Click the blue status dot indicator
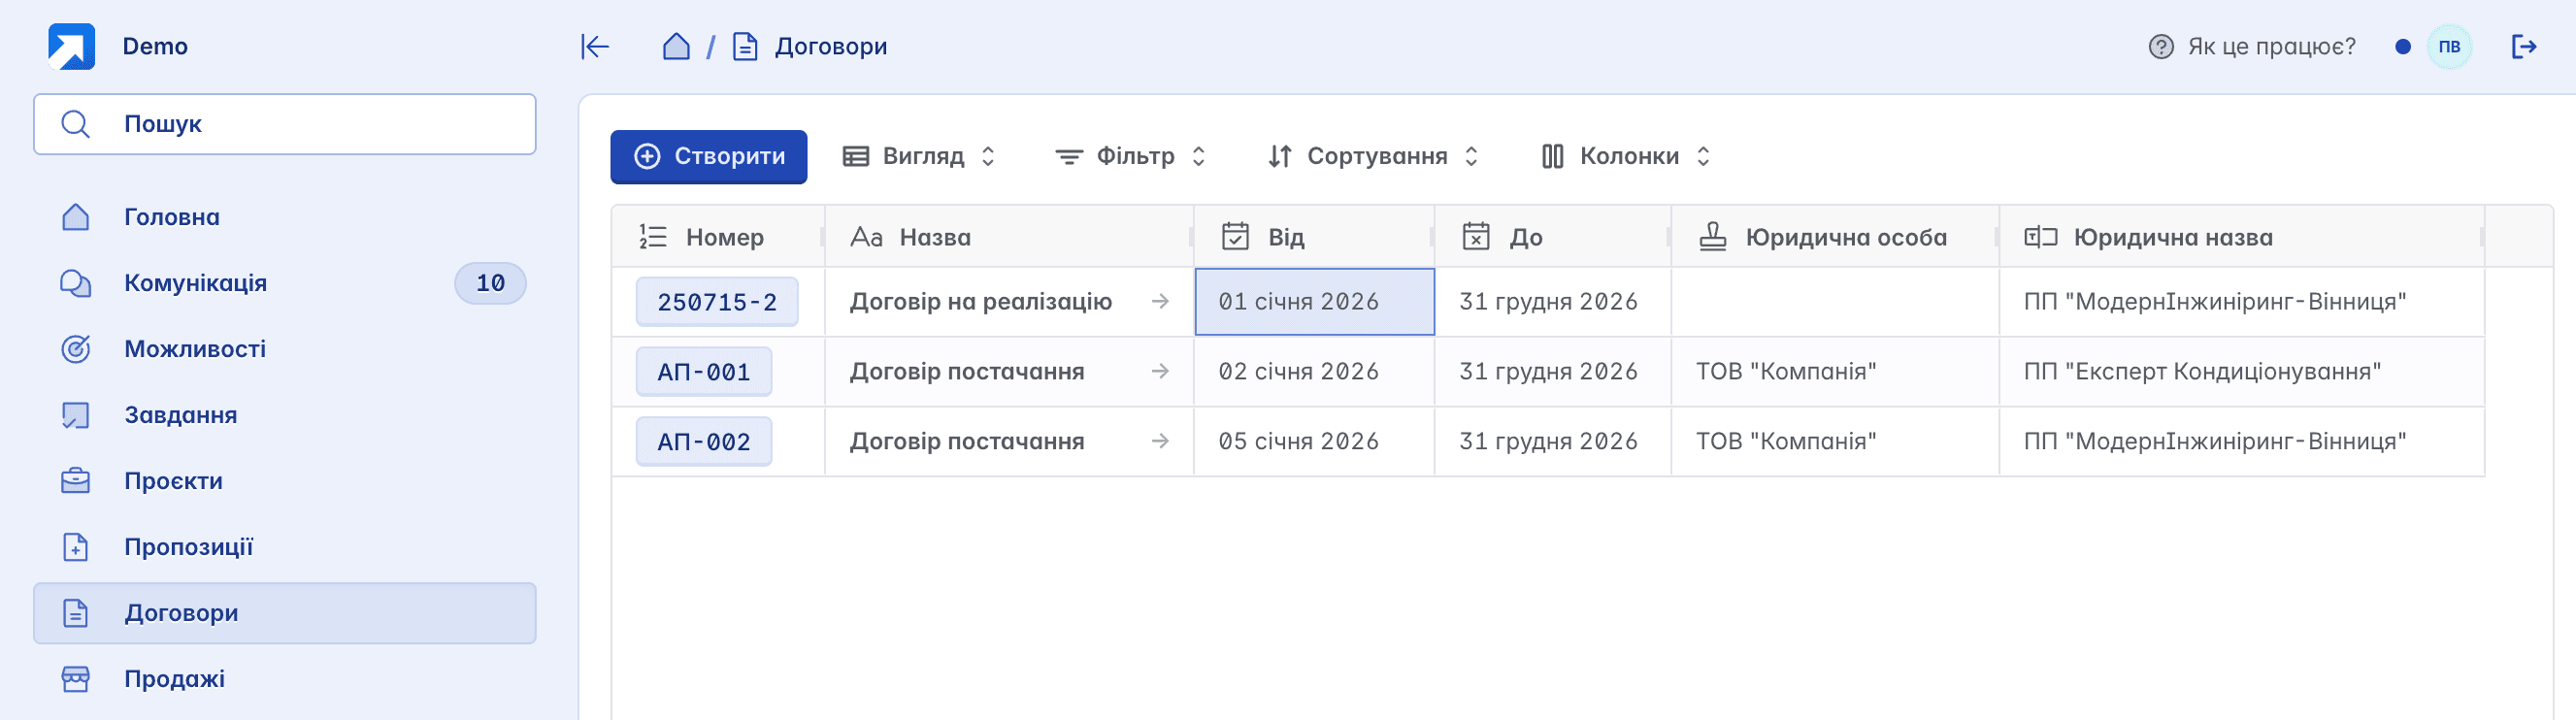2576x720 pixels. [2403, 46]
